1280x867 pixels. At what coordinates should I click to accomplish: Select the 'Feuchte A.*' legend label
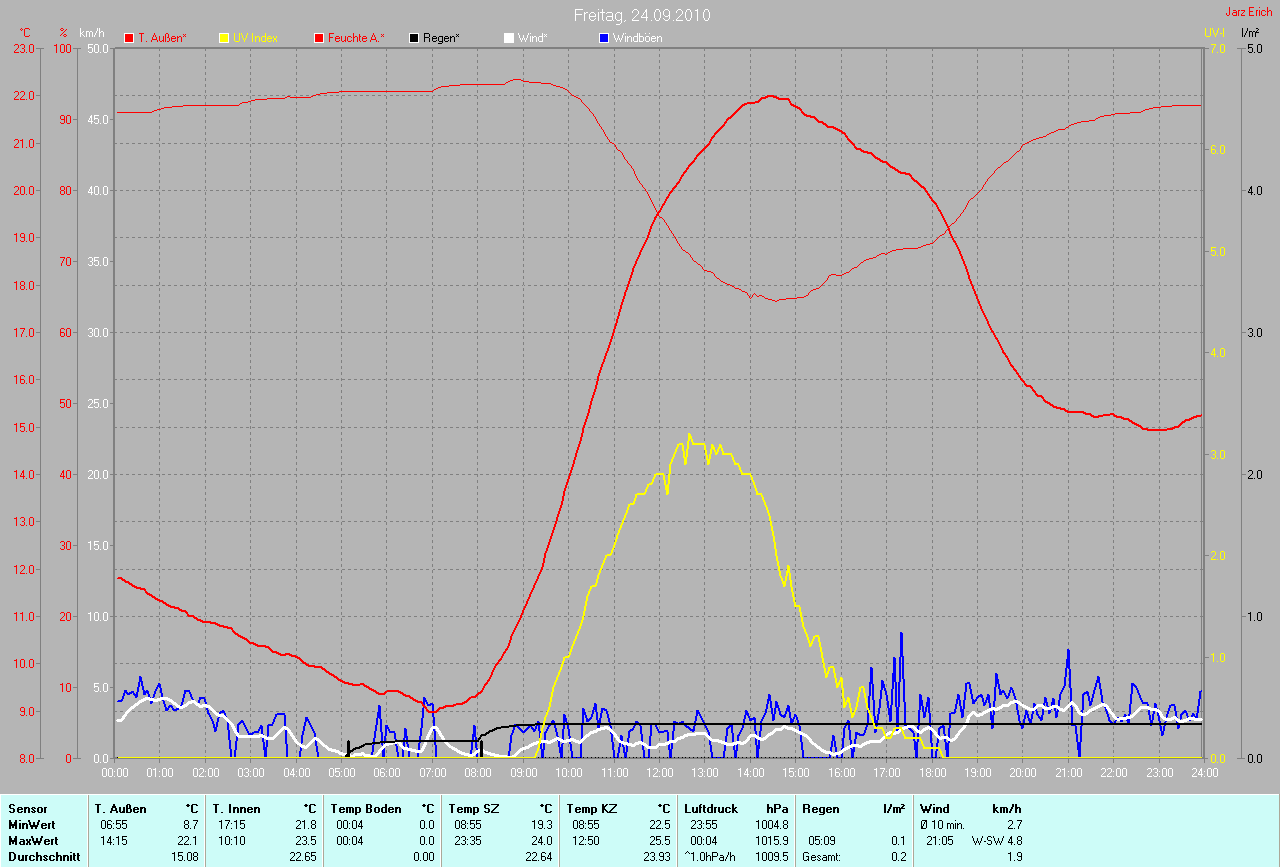pyautogui.click(x=356, y=38)
